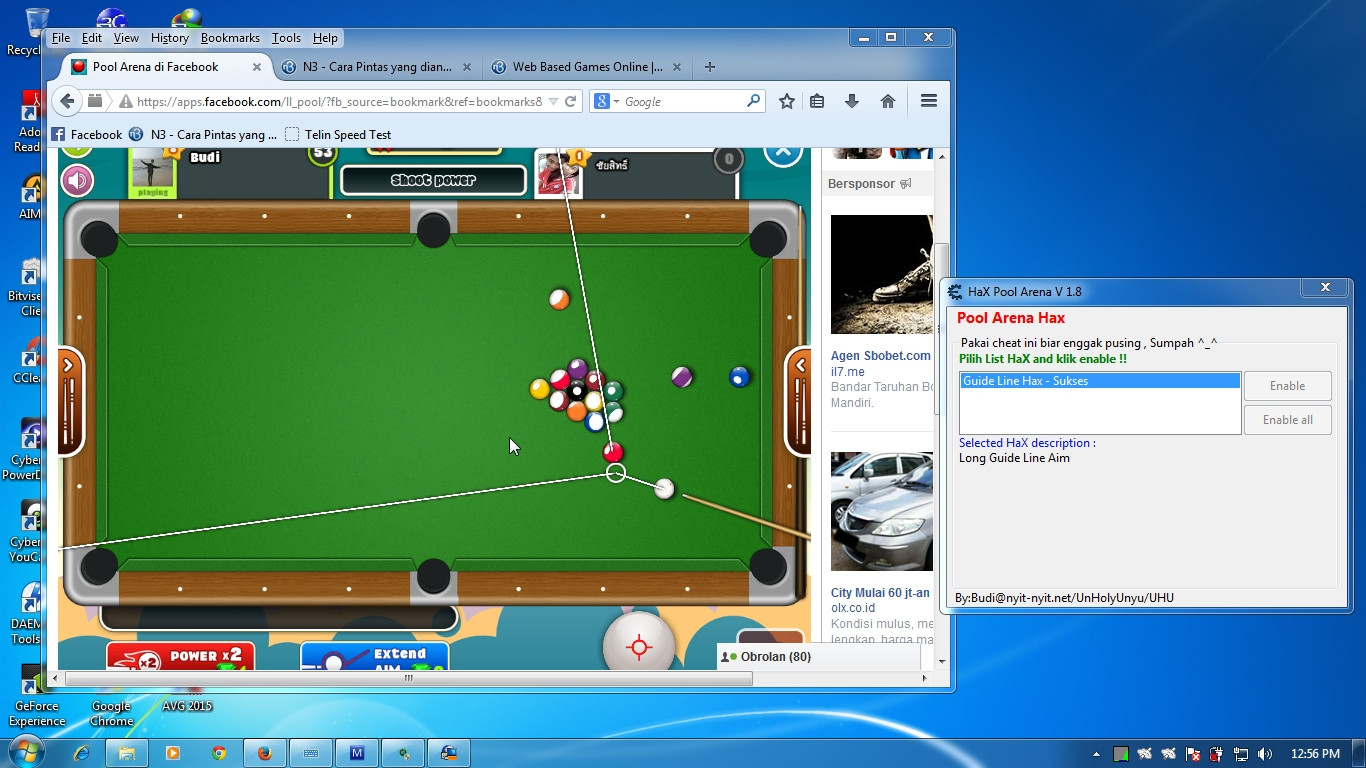1366x768 pixels.
Task: Select Guide Line Hax - Sukses list item
Action: click(1100, 381)
